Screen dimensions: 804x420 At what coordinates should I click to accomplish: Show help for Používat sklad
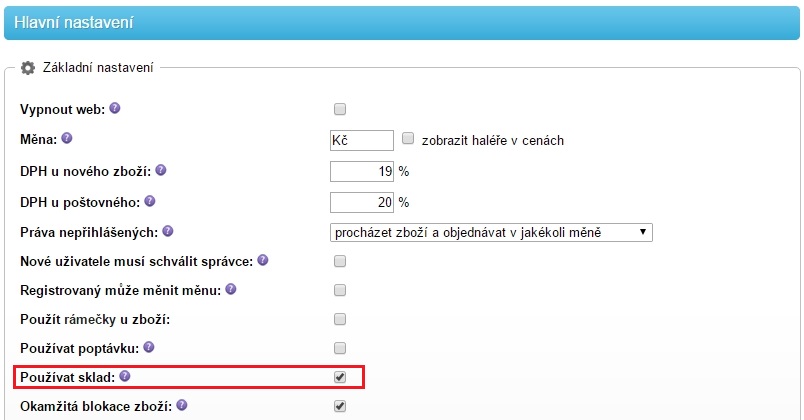[125, 377]
